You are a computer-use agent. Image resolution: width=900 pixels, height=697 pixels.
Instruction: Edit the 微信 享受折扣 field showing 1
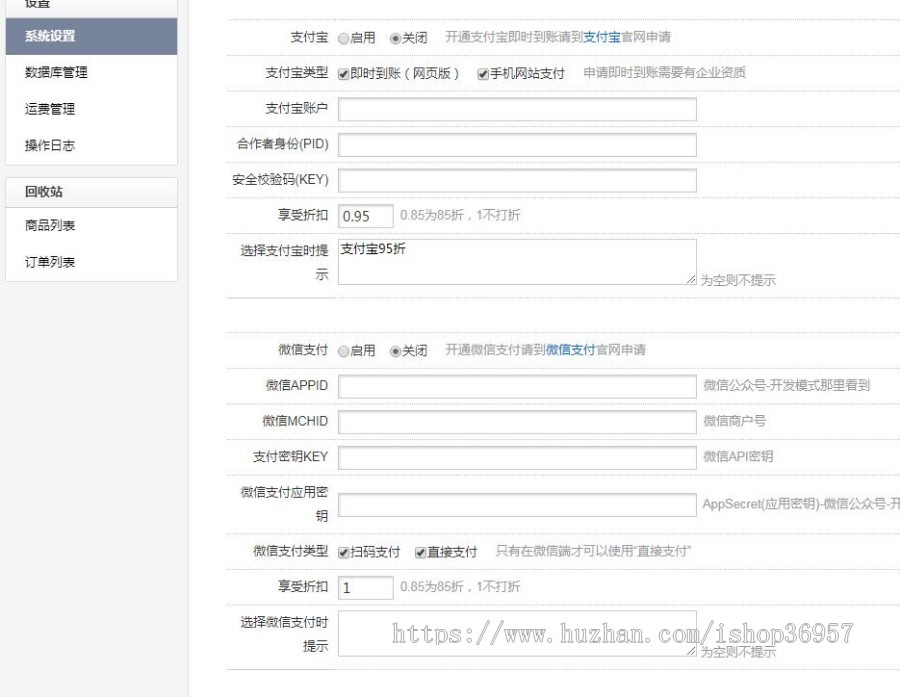pyautogui.click(x=366, y=587)
